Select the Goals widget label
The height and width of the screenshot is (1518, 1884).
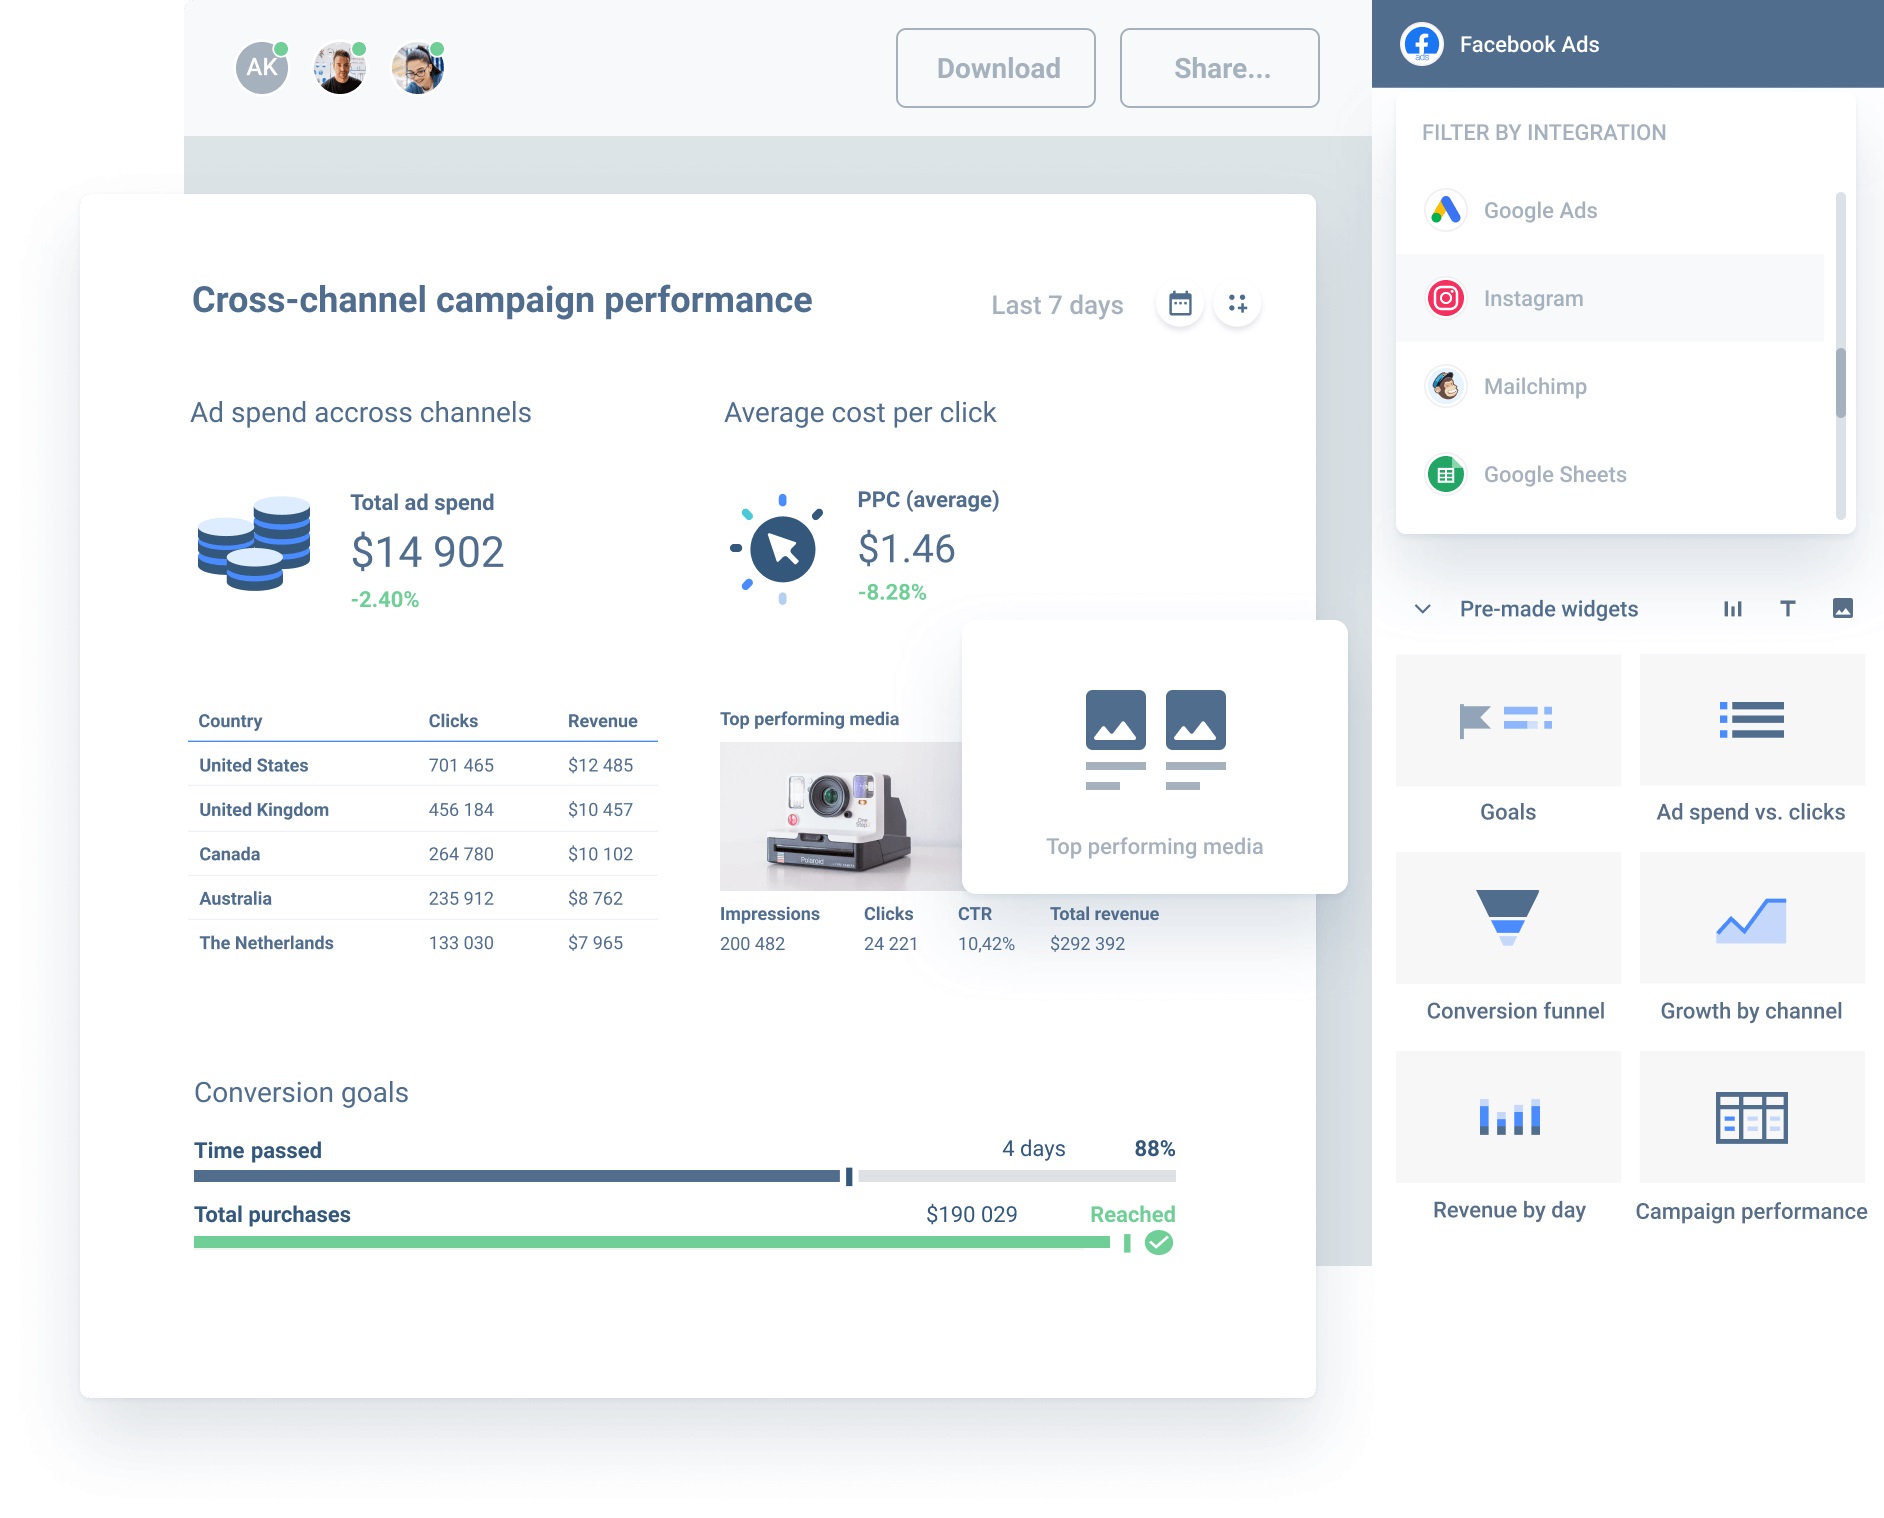point(1508,812)
